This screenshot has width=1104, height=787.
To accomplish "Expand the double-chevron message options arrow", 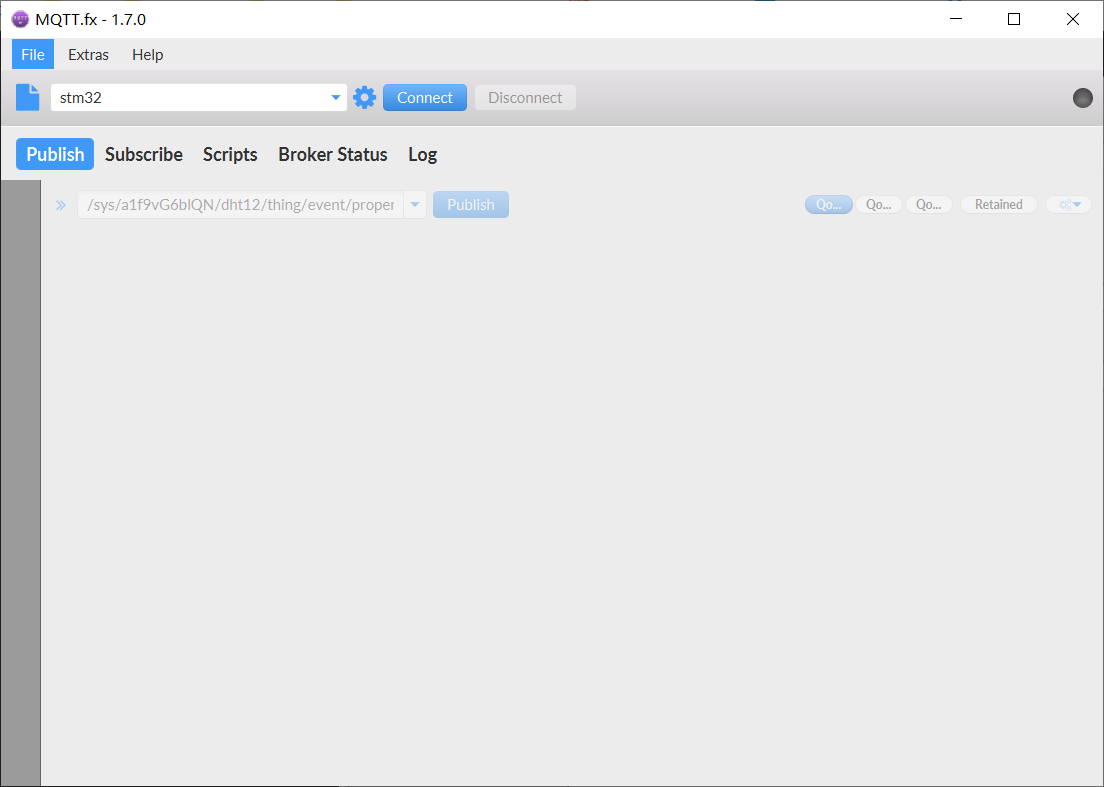I will pos(61,205).
